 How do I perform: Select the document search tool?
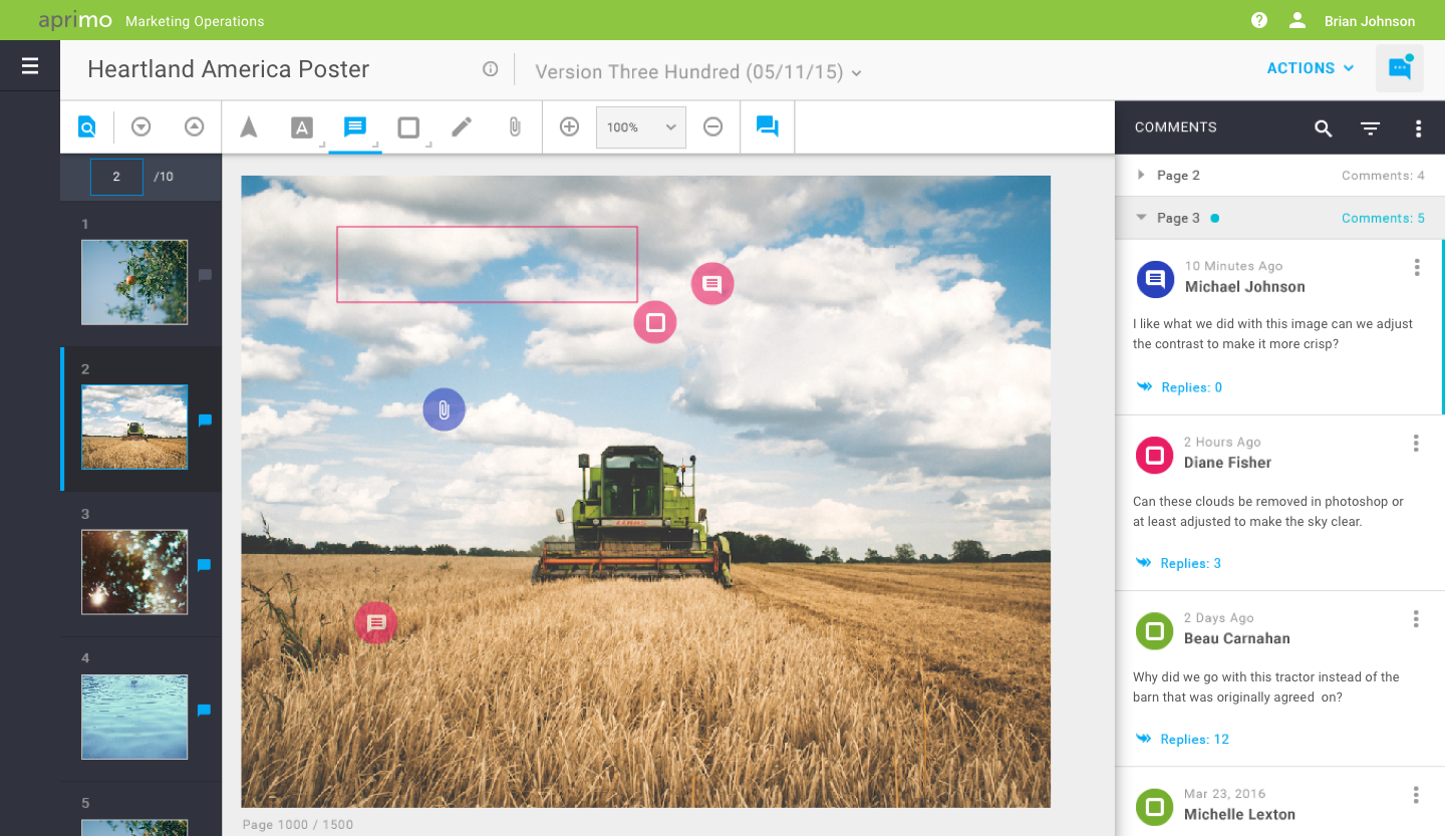(87, 127)
